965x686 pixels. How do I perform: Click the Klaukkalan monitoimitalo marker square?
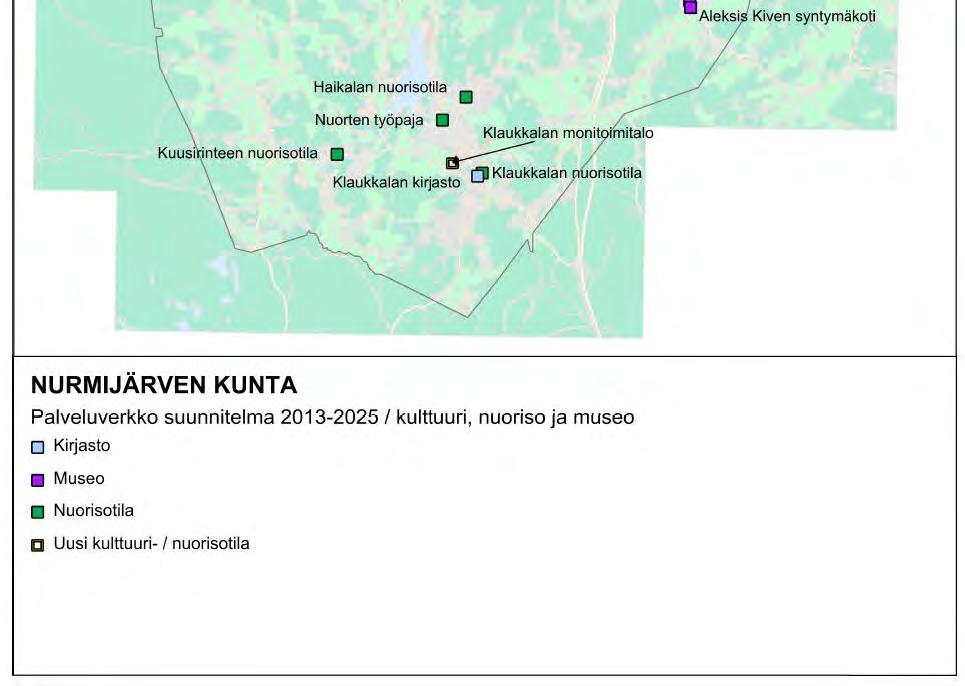452,163
